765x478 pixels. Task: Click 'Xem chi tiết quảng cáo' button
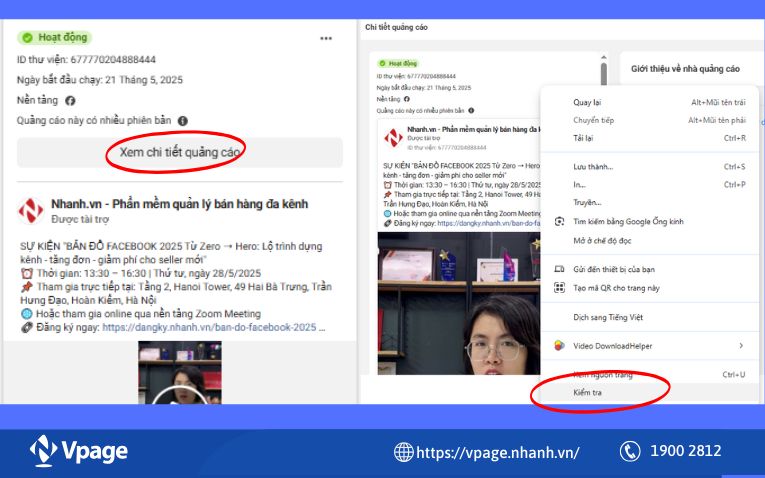coord(180,152)
